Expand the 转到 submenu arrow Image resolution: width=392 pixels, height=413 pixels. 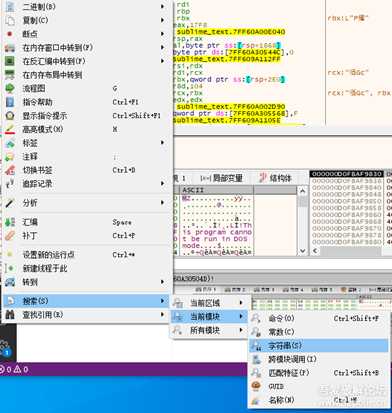point(163,282)
